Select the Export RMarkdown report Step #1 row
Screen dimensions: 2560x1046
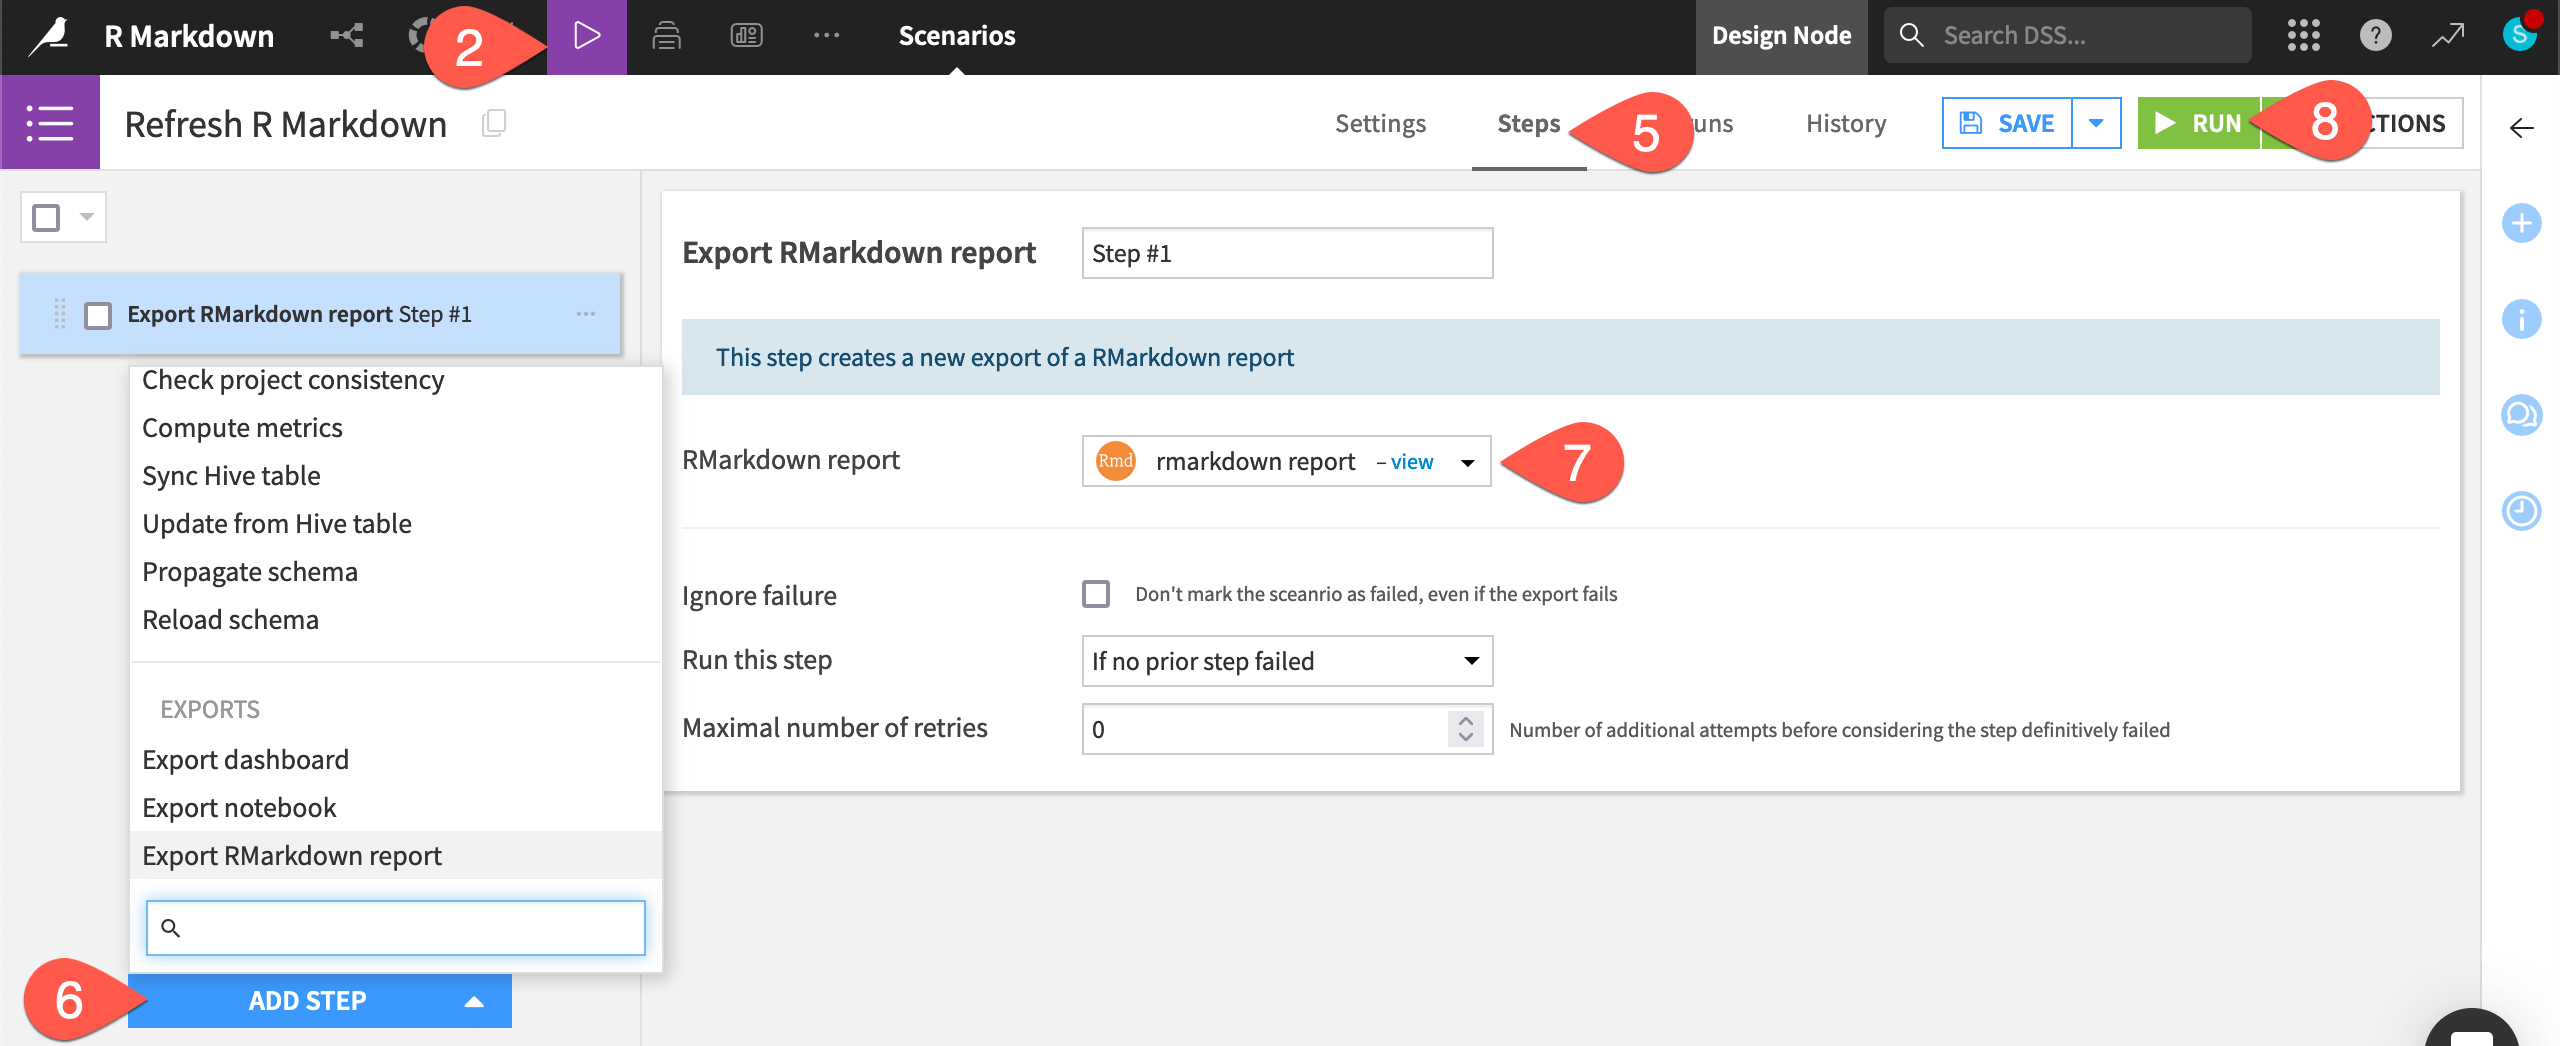(320, 314)
